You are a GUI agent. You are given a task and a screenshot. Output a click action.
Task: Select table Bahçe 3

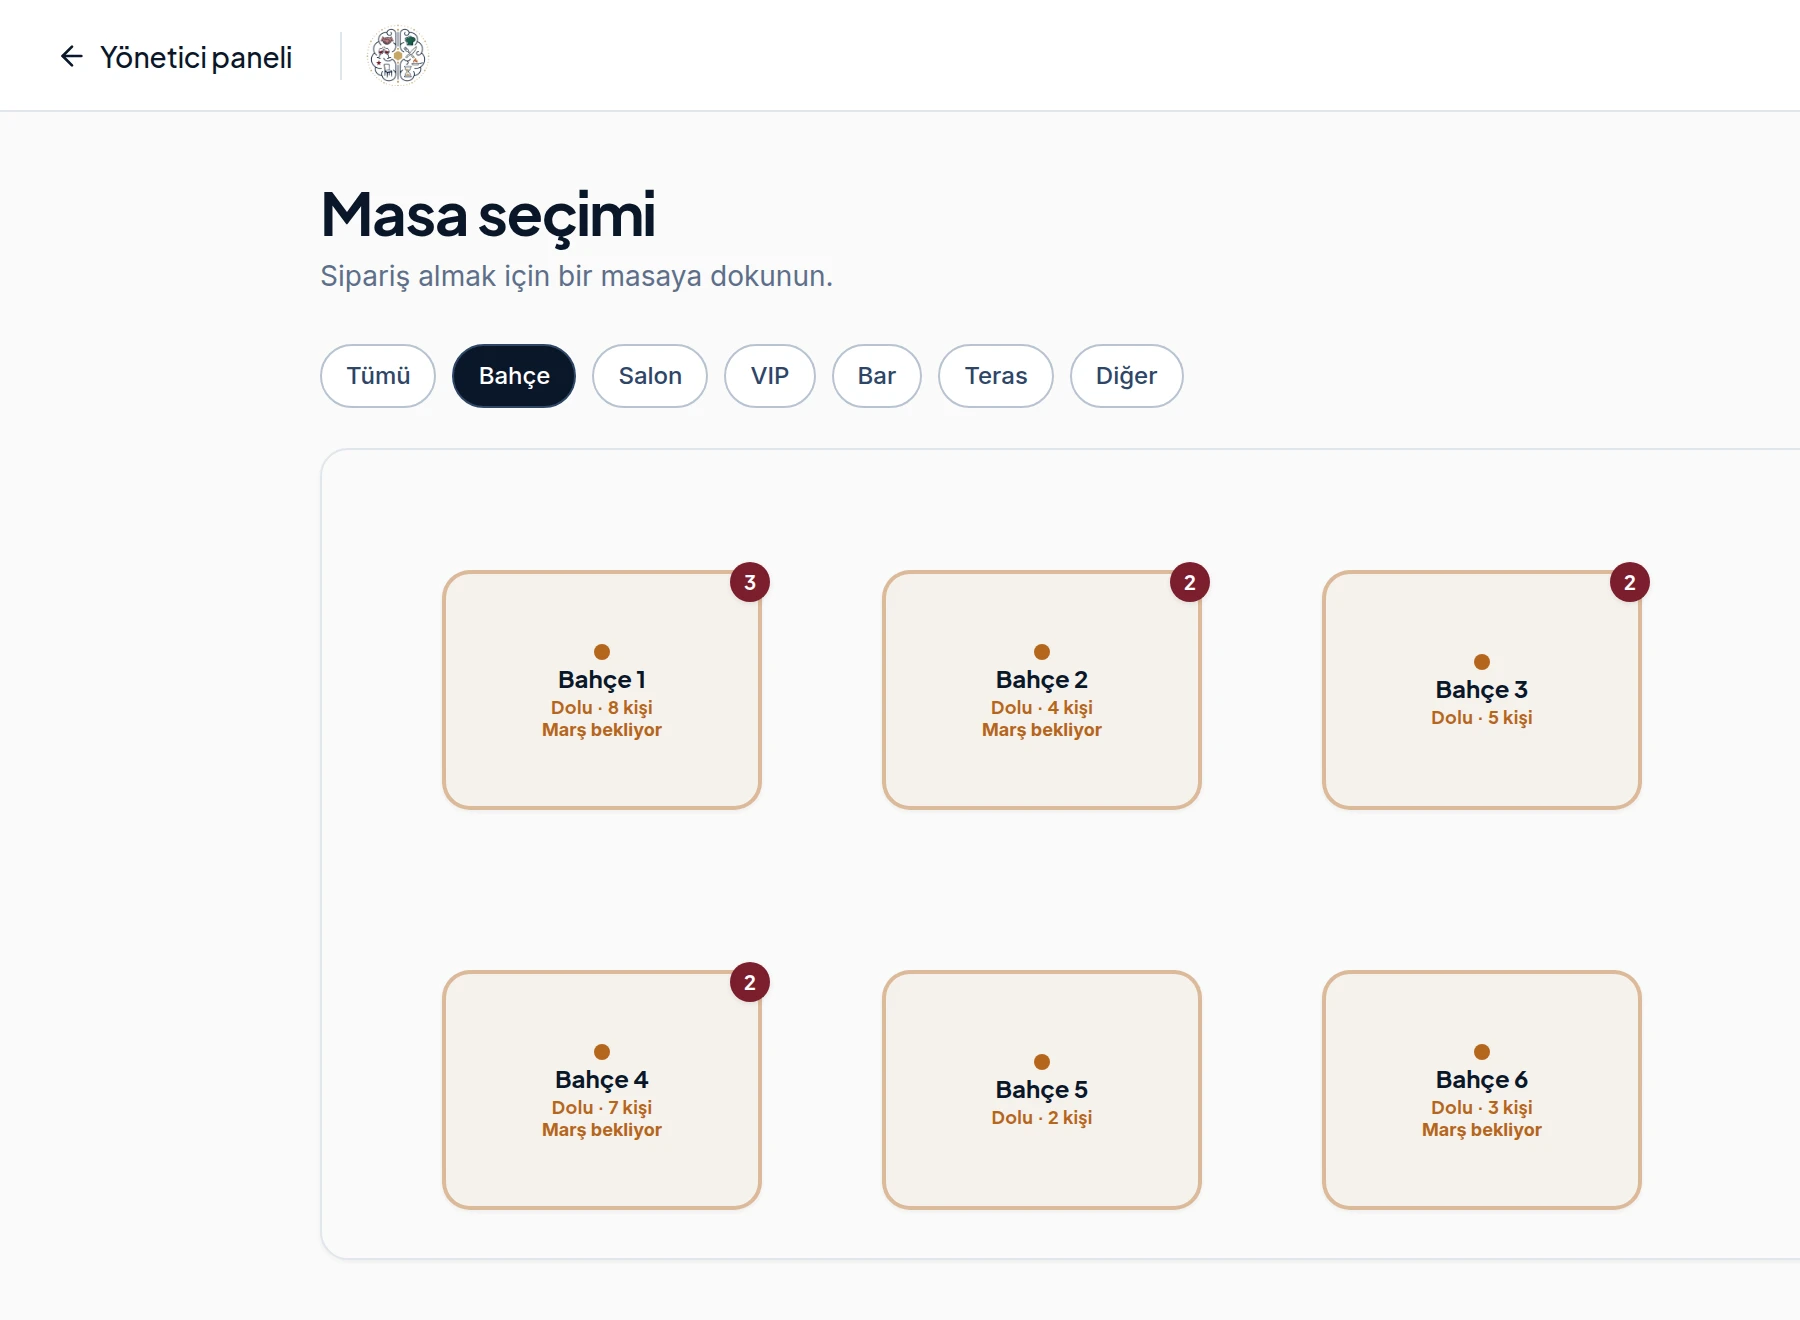1482,690
